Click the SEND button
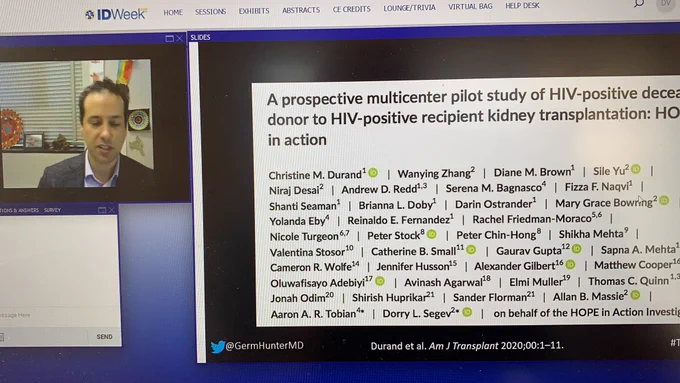Image resolution: width=680 pixels, height=383 pixels. [x=104, y=337]
